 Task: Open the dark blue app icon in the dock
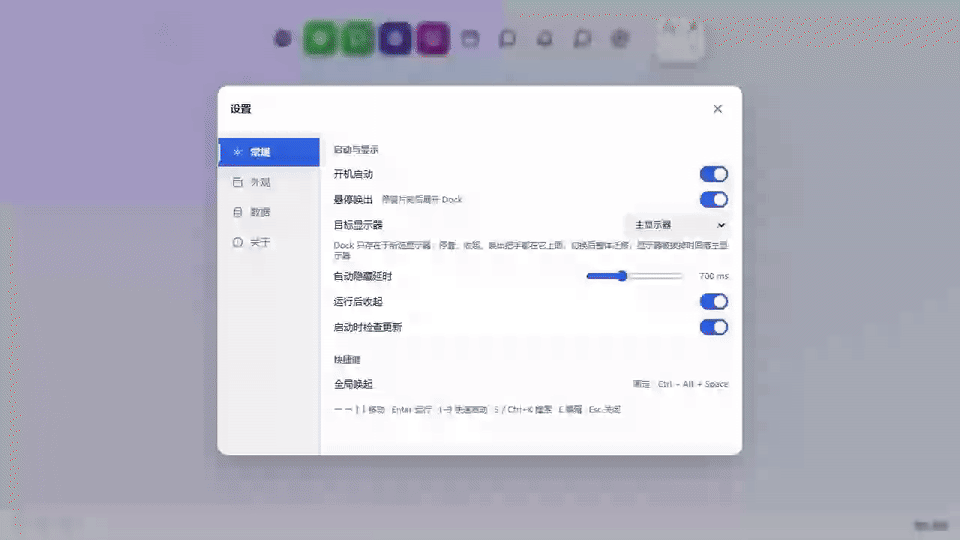pyautogui.click(x=395, y=39)
